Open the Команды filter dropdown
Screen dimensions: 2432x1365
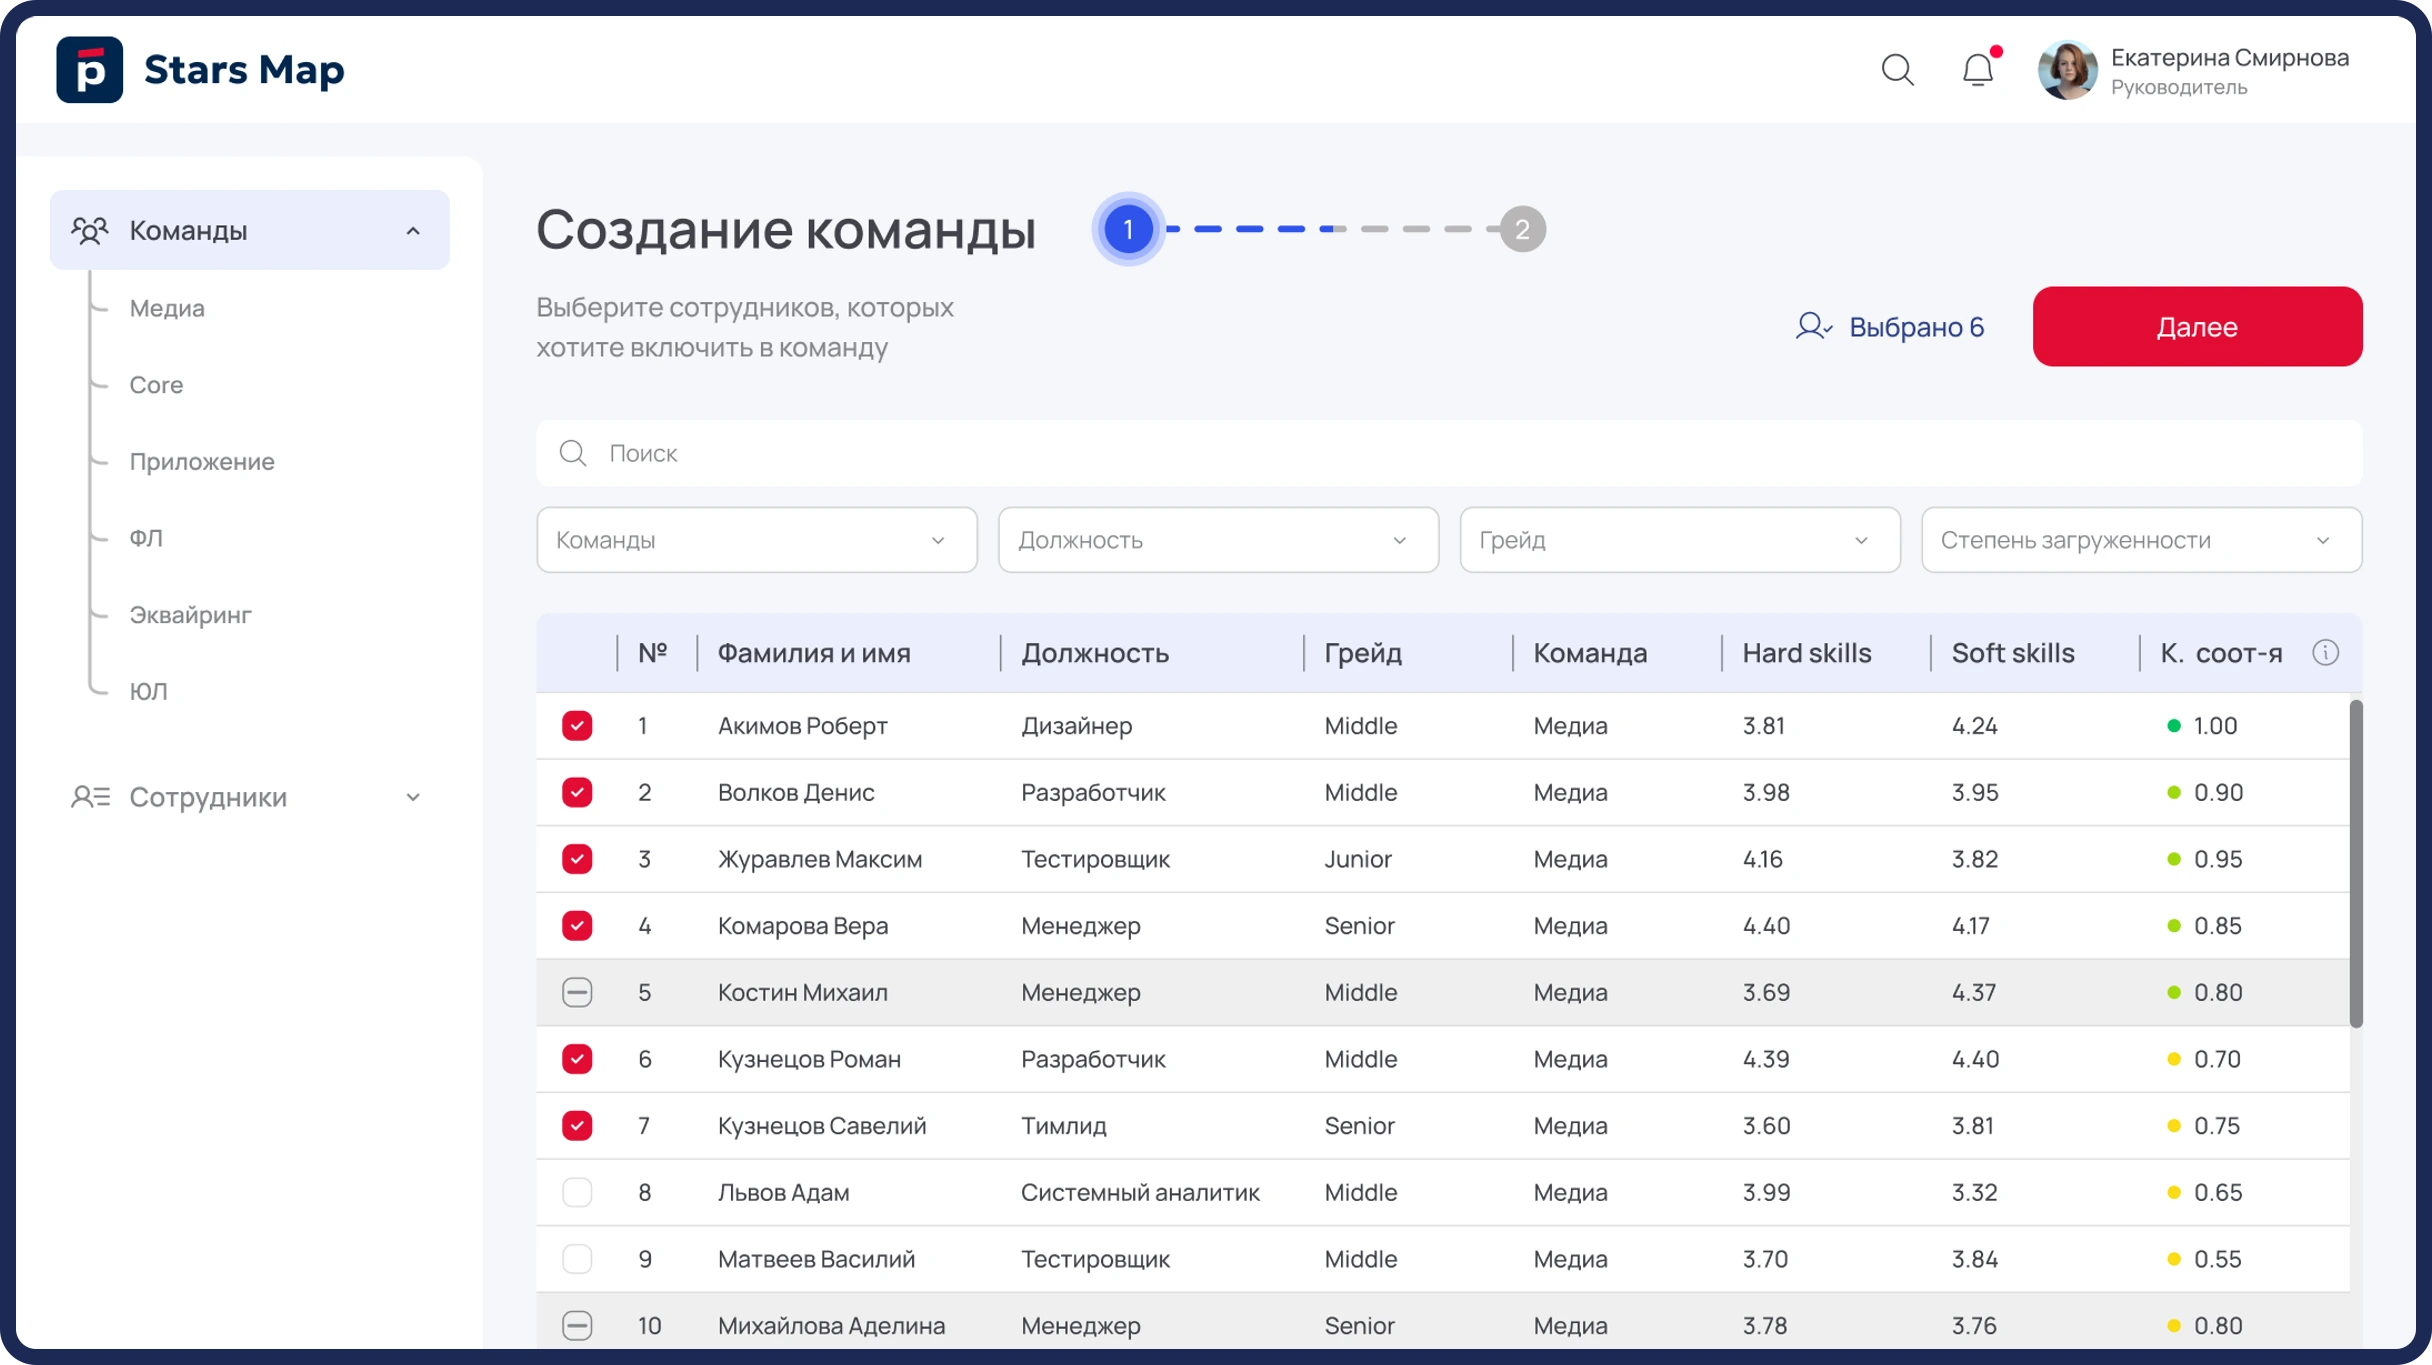coord(756,540)
